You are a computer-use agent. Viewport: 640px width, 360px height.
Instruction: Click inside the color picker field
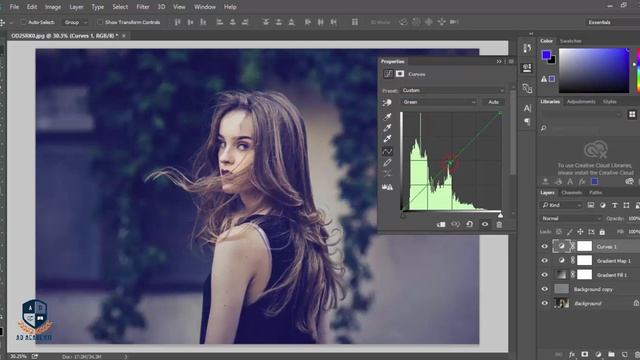tap(593, 70)
